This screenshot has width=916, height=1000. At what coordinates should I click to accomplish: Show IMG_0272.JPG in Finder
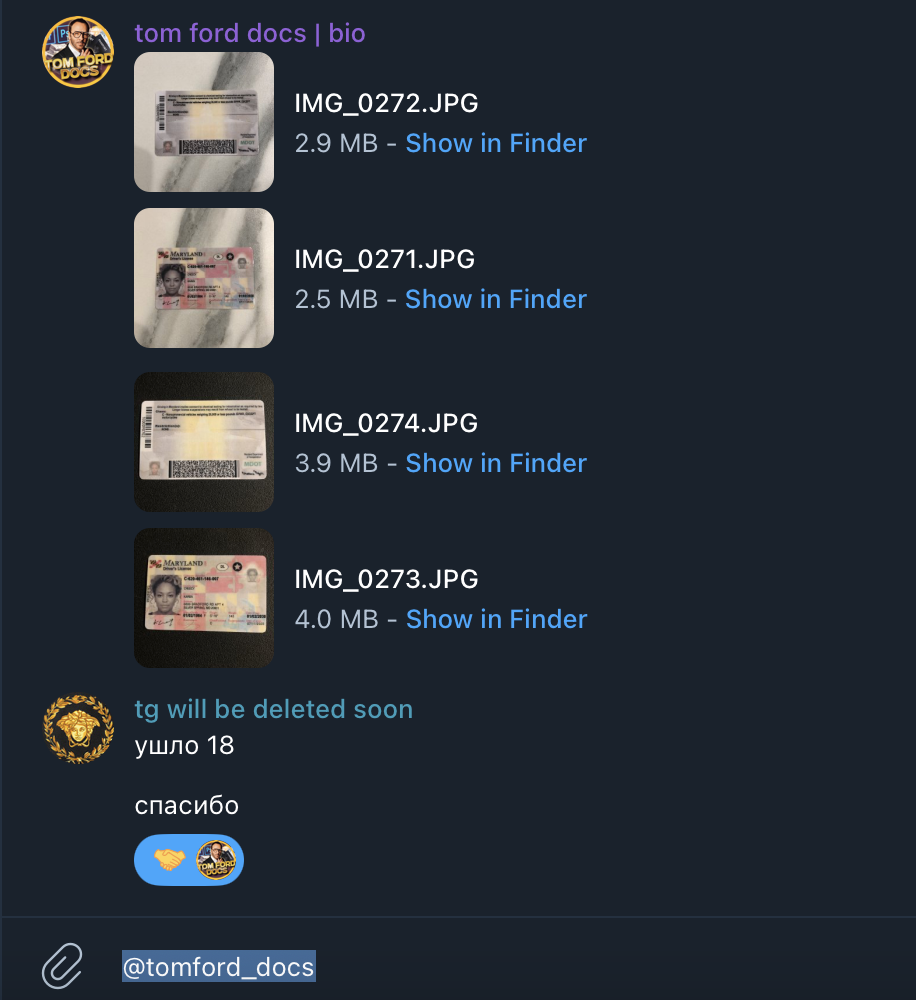pyautogui.click(x=496, y=143)
